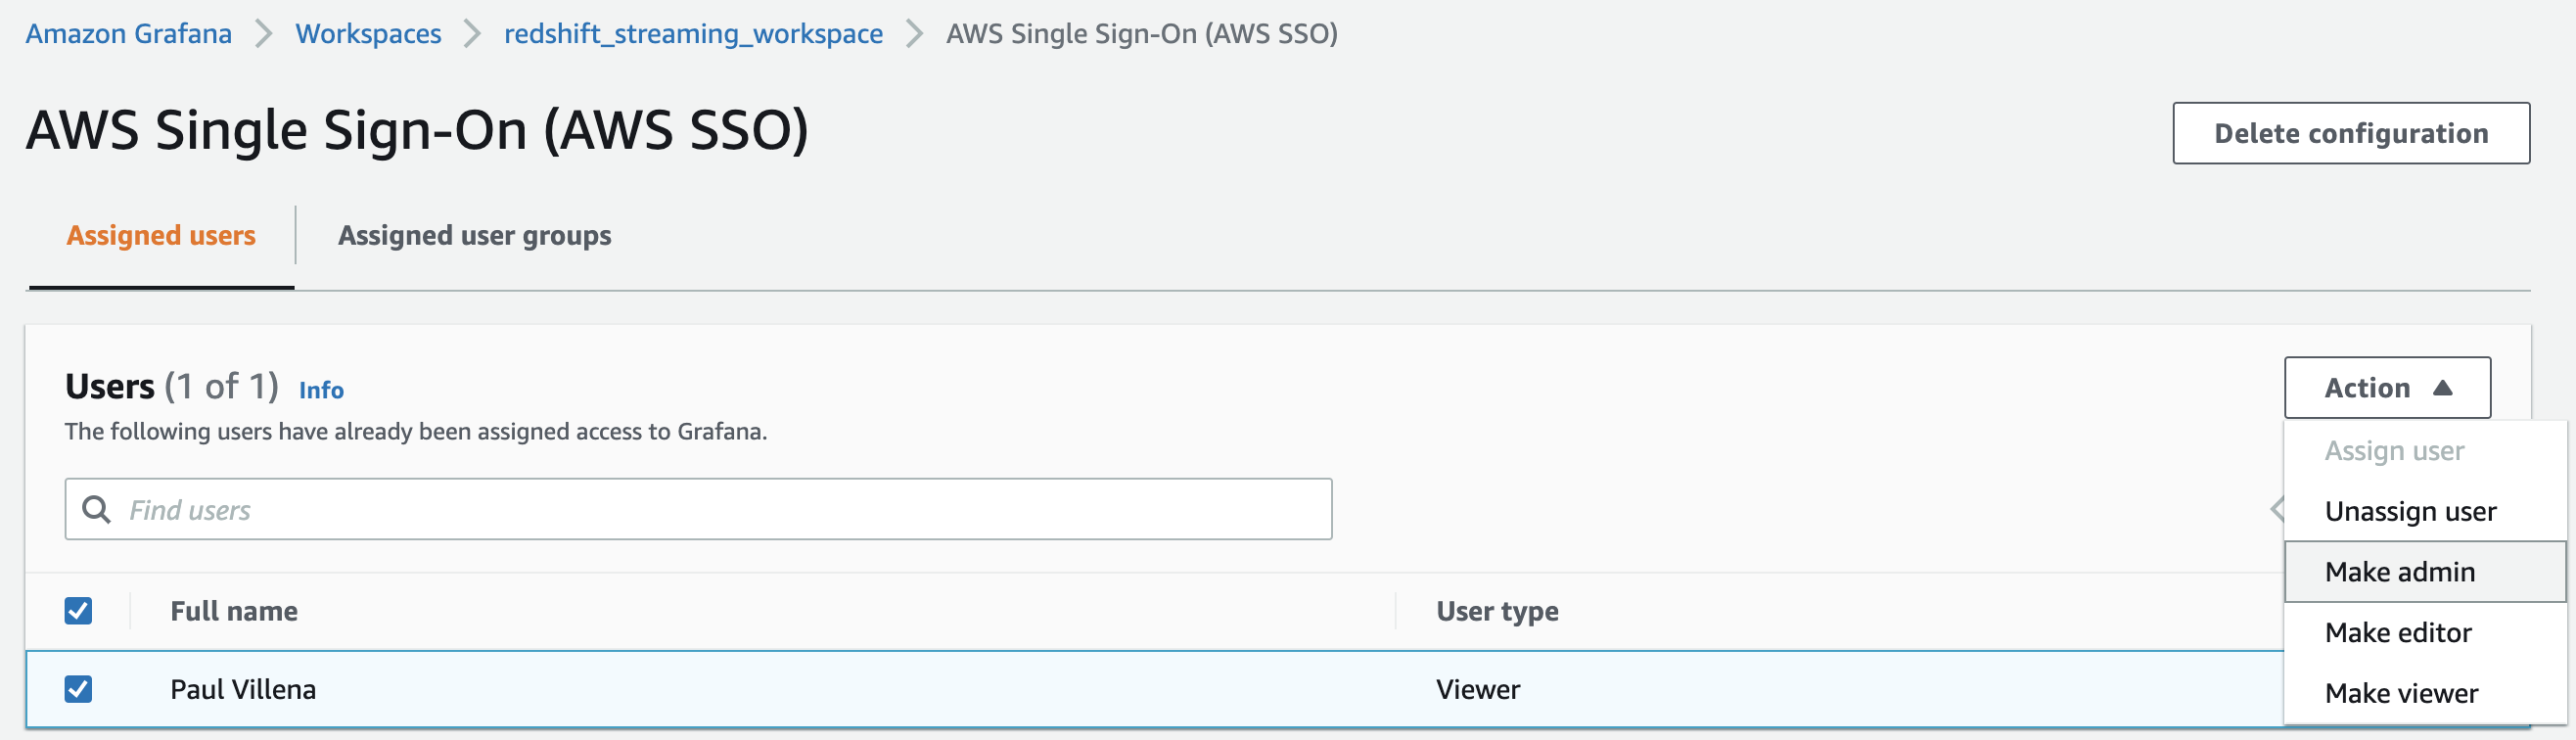Uncheck the Paul Villena row checkbox

(x=78, y=689)
